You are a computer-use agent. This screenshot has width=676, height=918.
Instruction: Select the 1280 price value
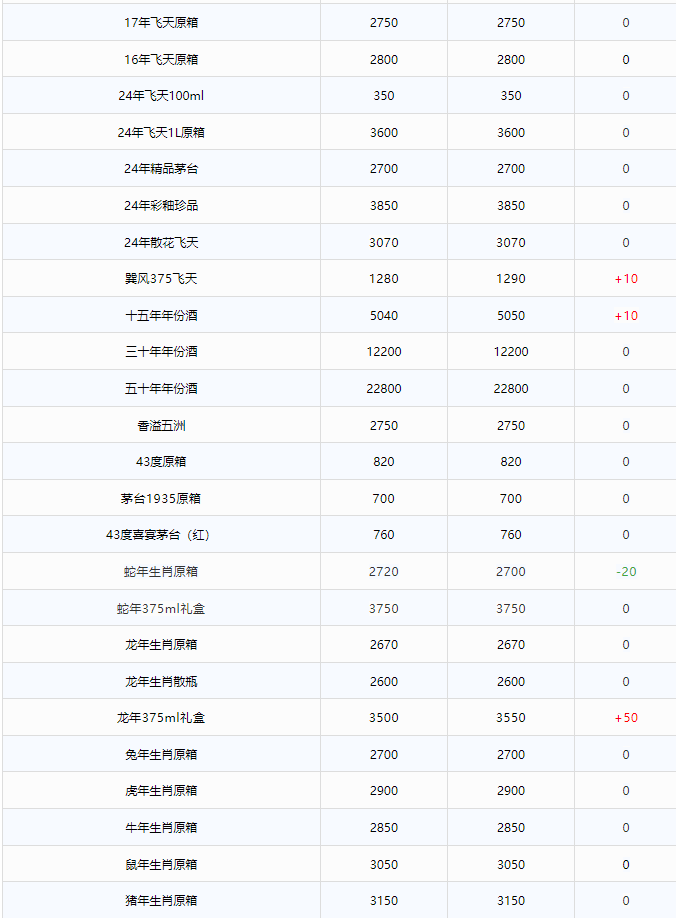click(x=383, y=279)
